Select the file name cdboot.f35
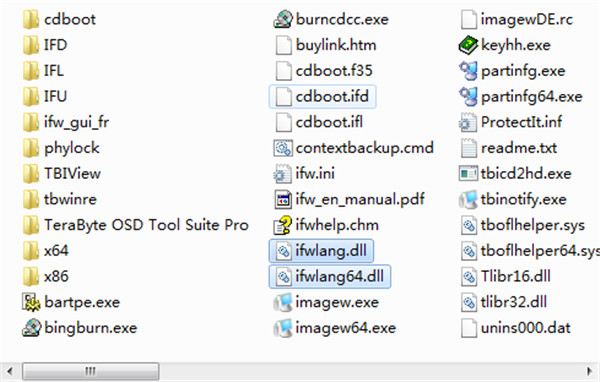Screen dimensions: 600x382 pyautogui.click(x=334, y=70)
